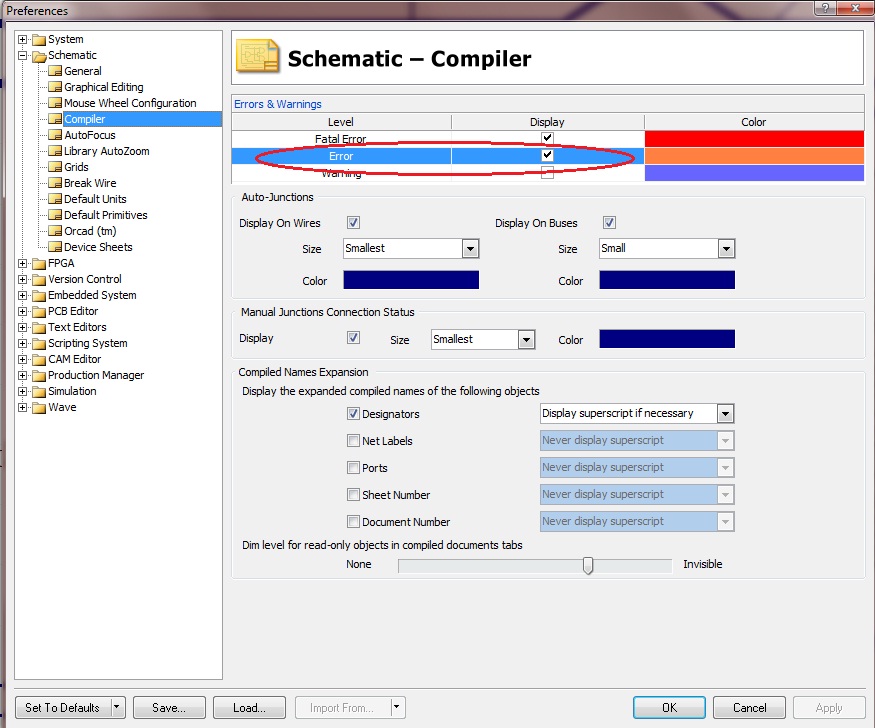875x728 pixels.
Task: Click the Mouse Wheel Configuration page icon
Action: [55, 103]
